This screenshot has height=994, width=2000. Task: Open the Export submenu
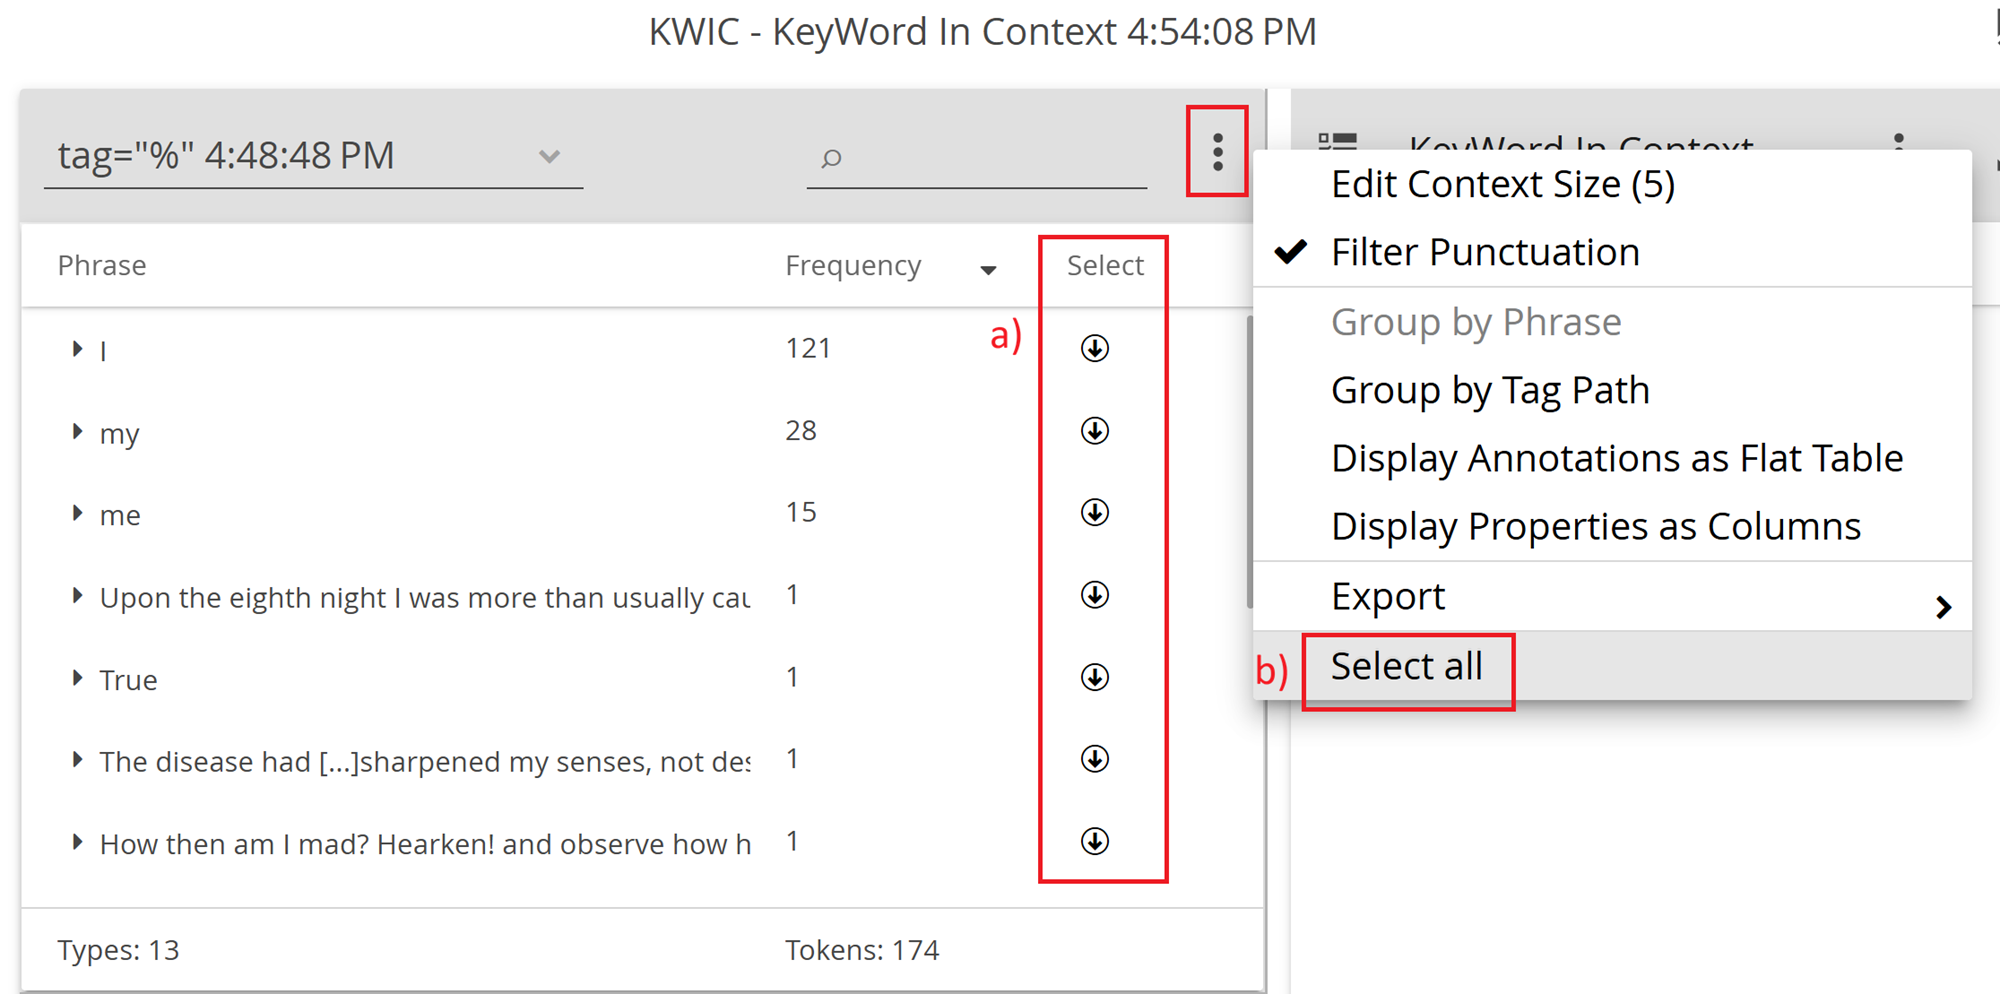click(1388, 596)
